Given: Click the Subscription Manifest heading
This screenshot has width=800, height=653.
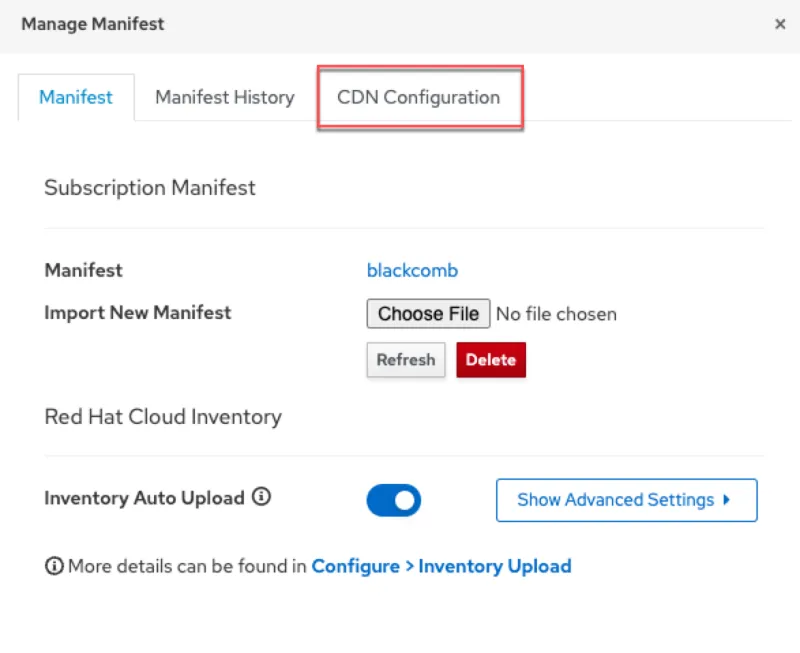Looking at the screenshot, I should pyautogui.click(x=150, y=187).
